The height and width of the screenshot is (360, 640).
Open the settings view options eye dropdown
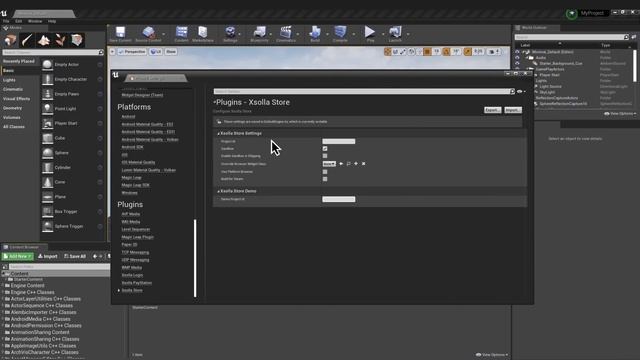click(521, 91)
